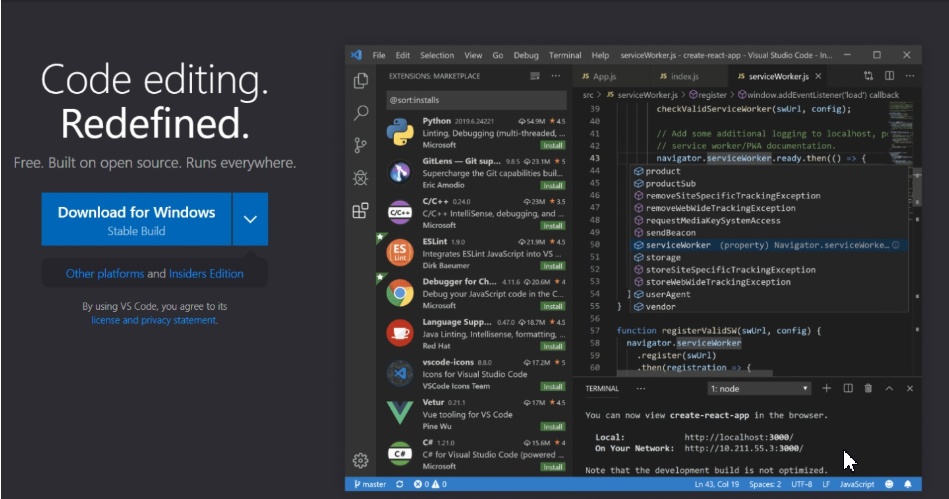Viewport: 949px width, 499px height.
Task: Open the Selection menu
Action: click(x=437, y=55)
